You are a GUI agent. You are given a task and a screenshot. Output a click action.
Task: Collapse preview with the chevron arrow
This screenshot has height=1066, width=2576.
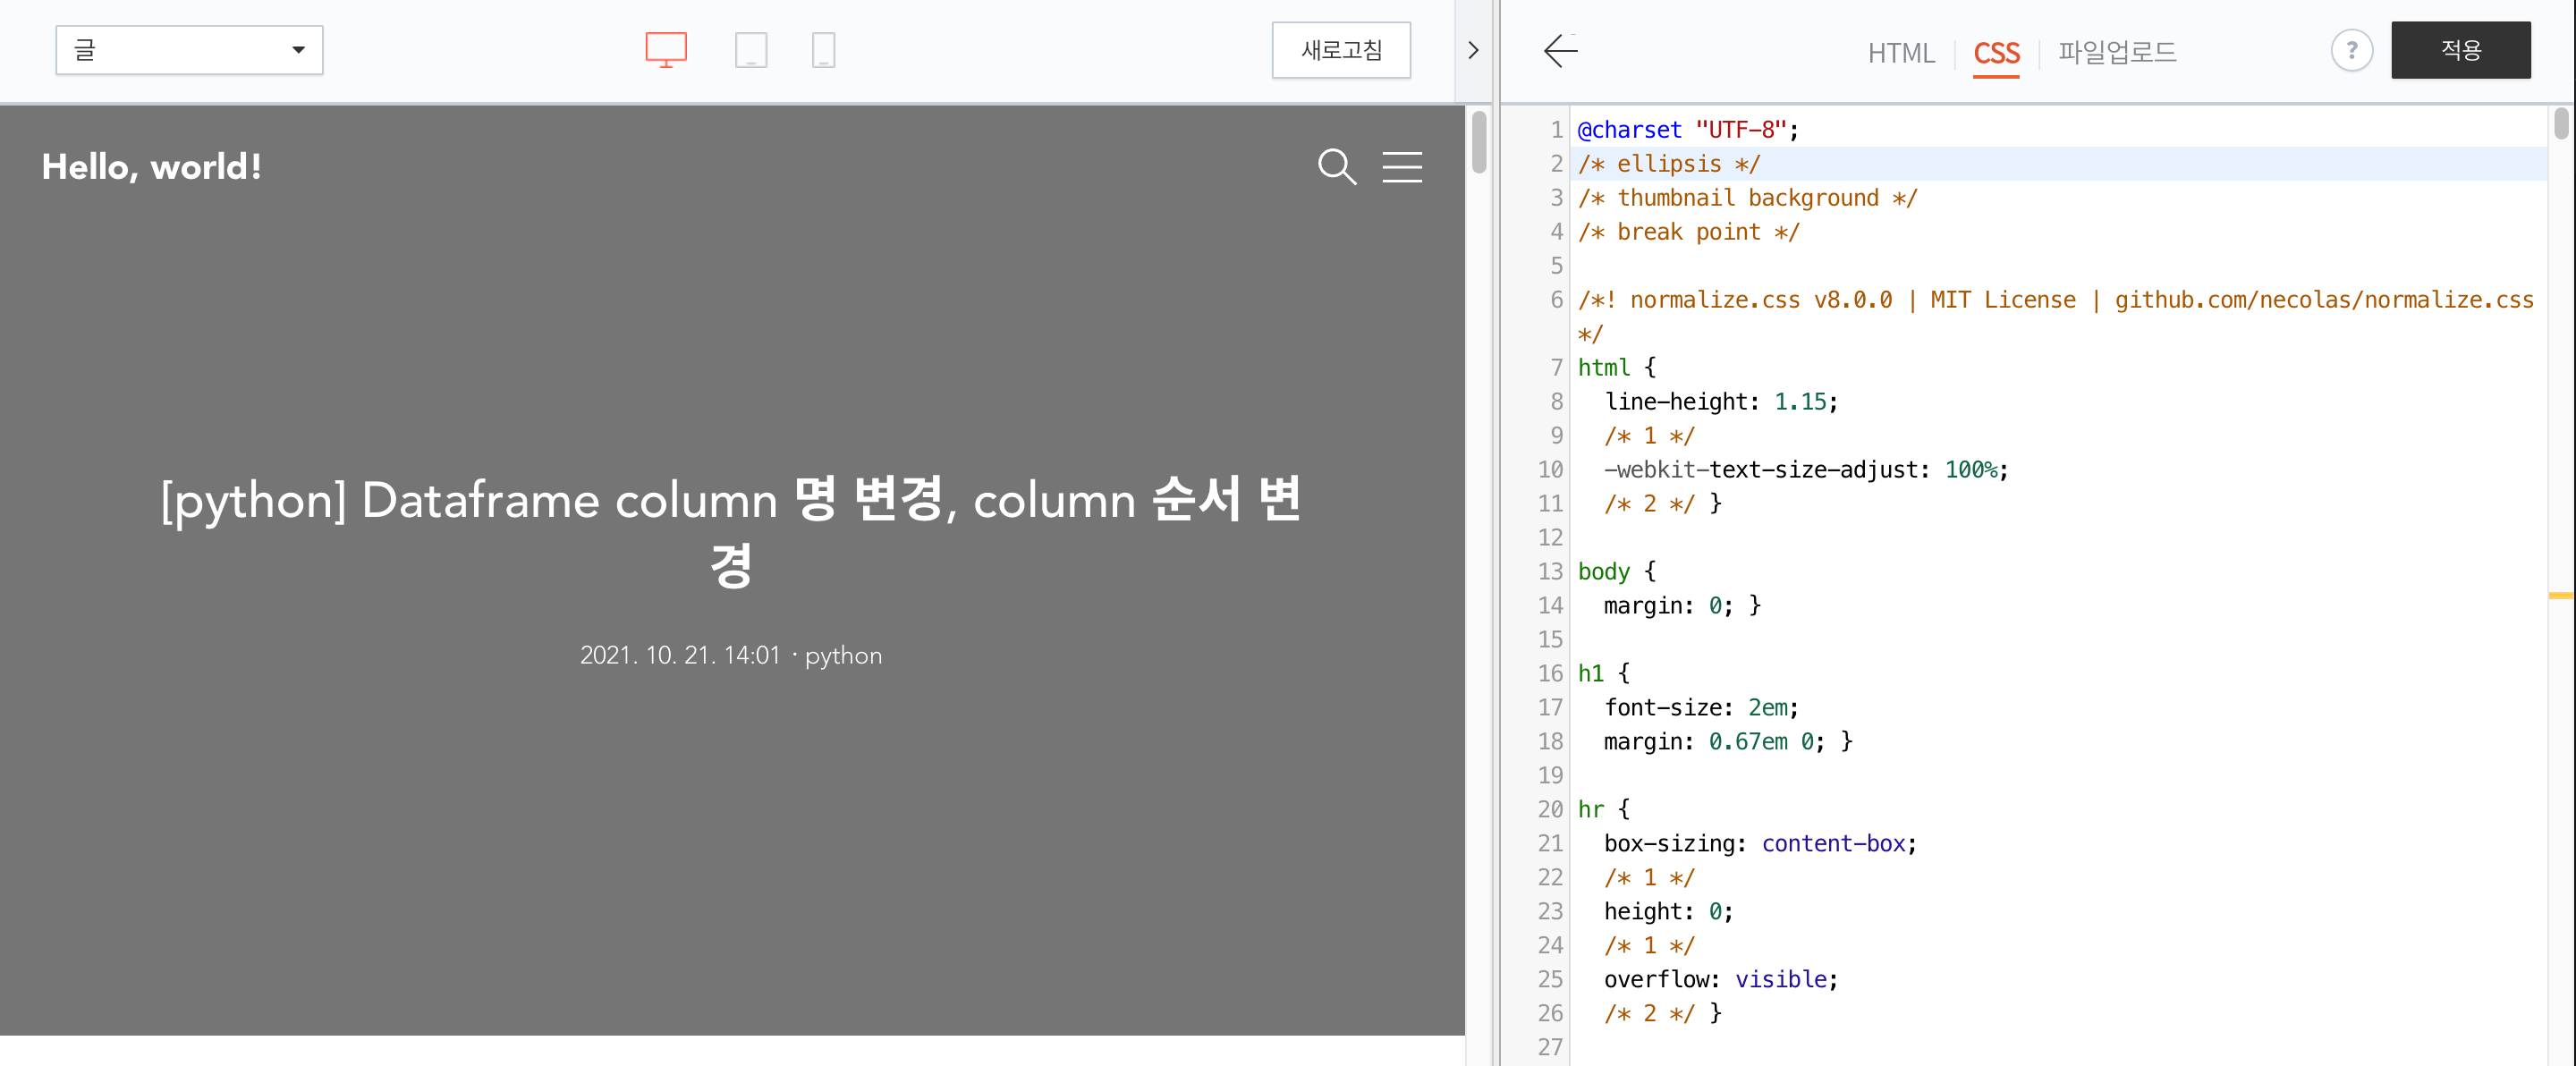point(1472,50)
